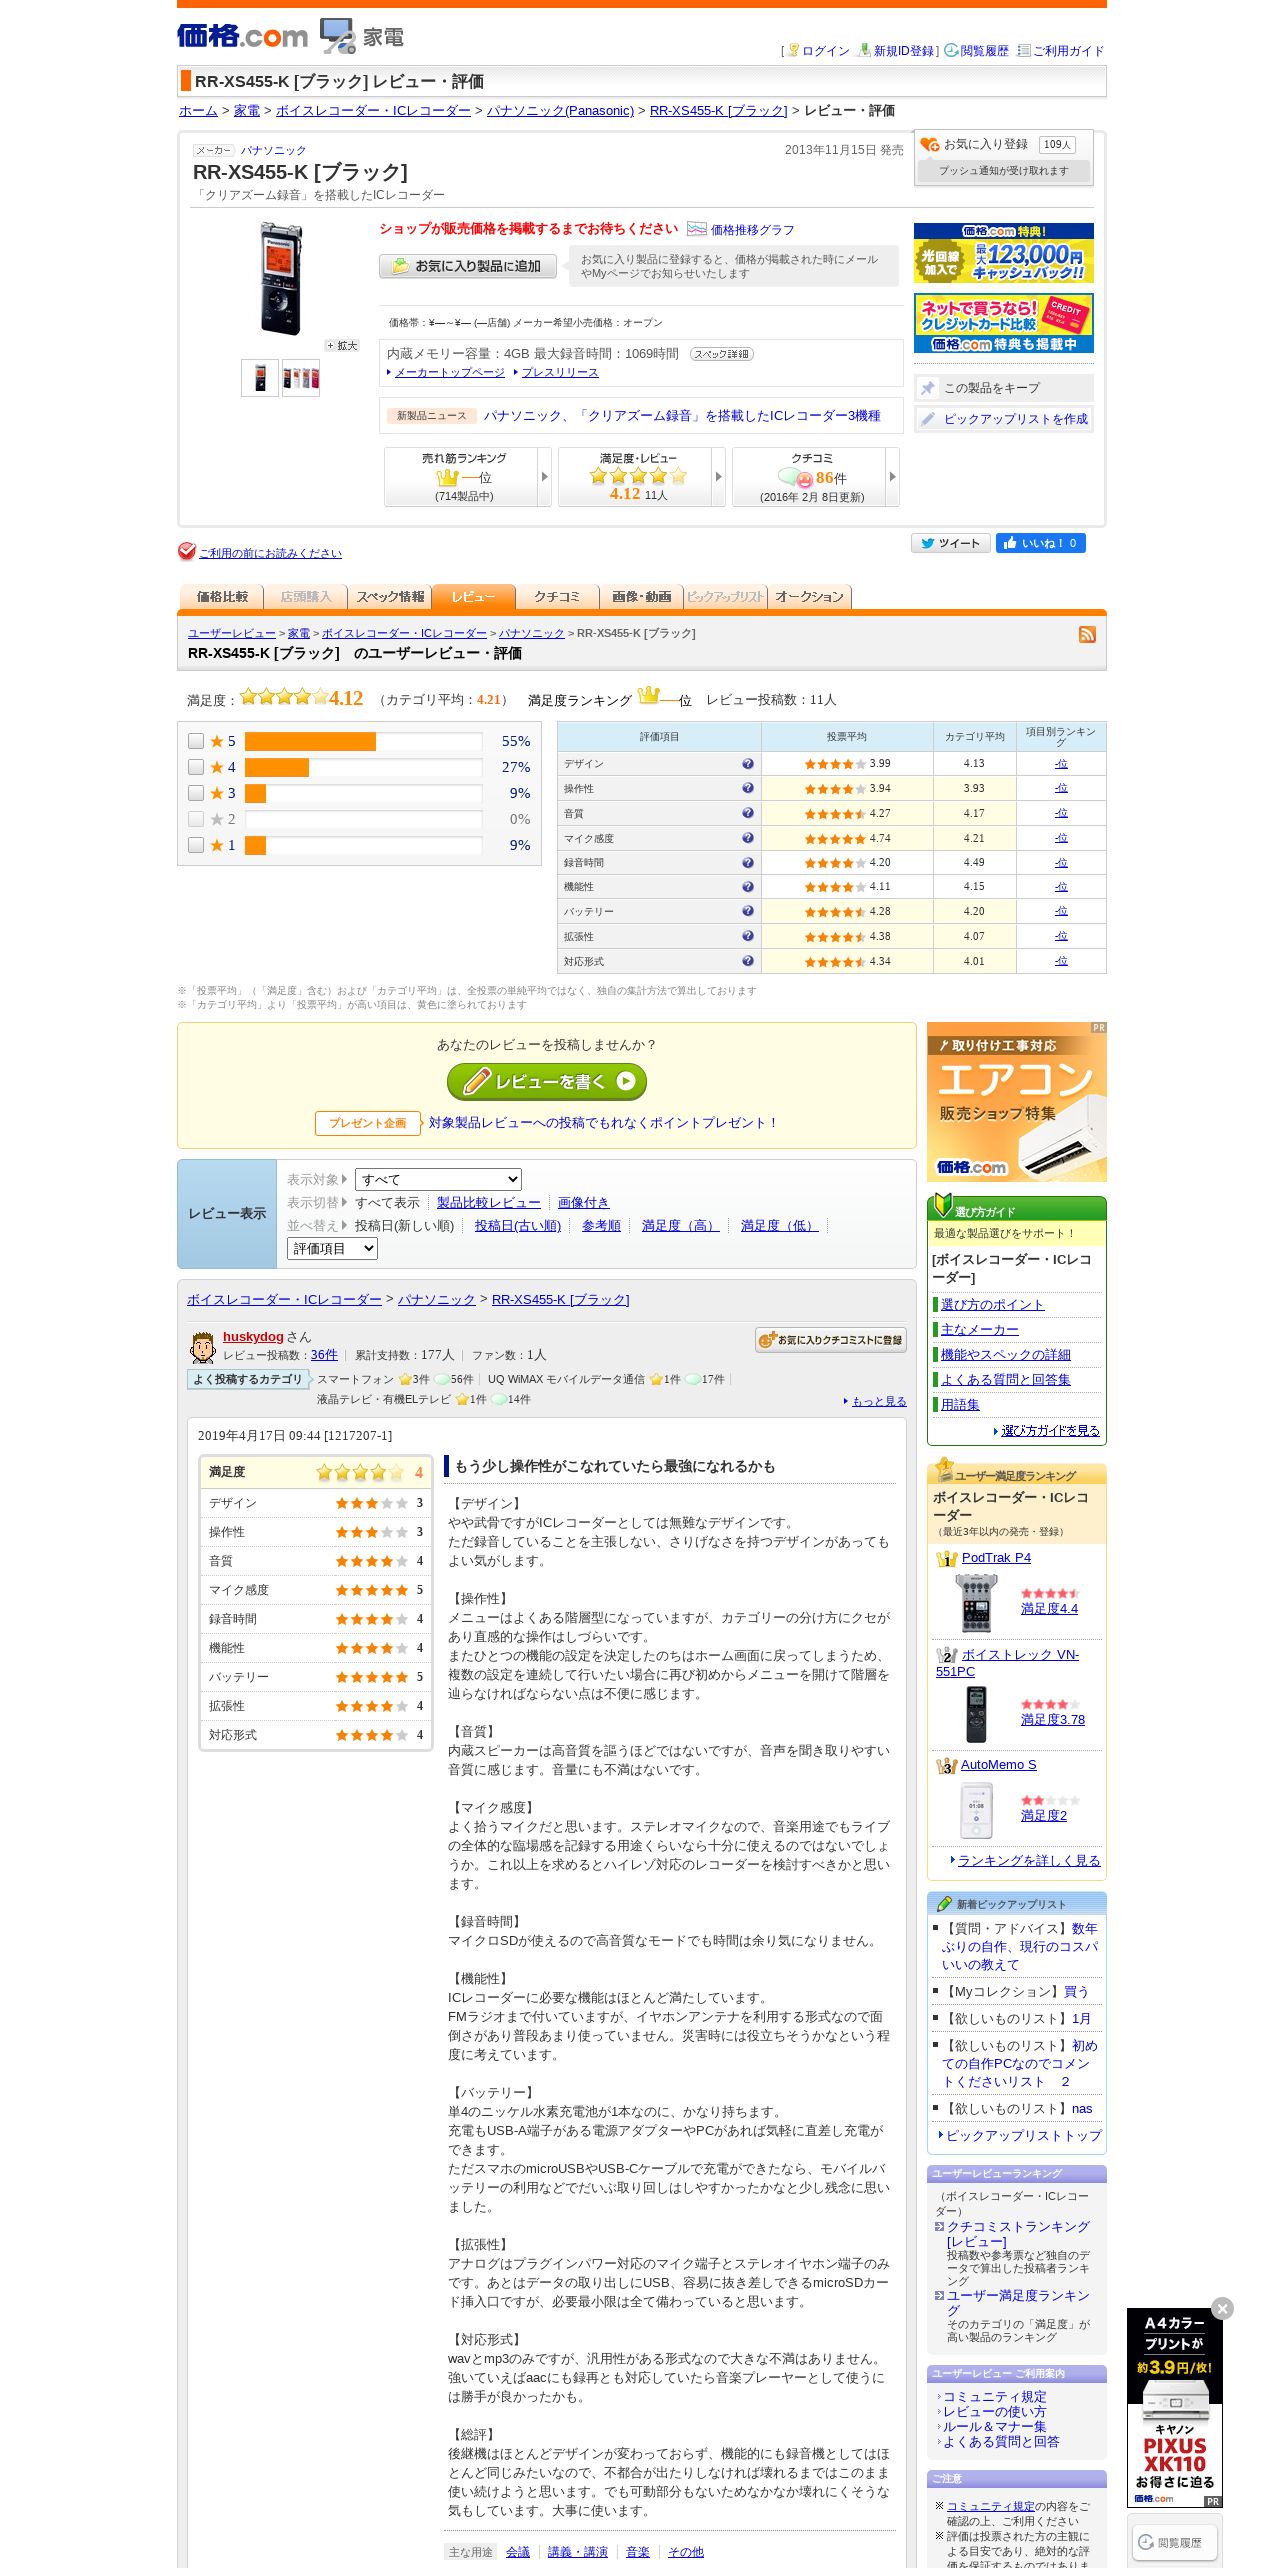The image size is (1284, 2568).
Task: Click the help icon next to バッテリー
Action: tap(747, 911)
